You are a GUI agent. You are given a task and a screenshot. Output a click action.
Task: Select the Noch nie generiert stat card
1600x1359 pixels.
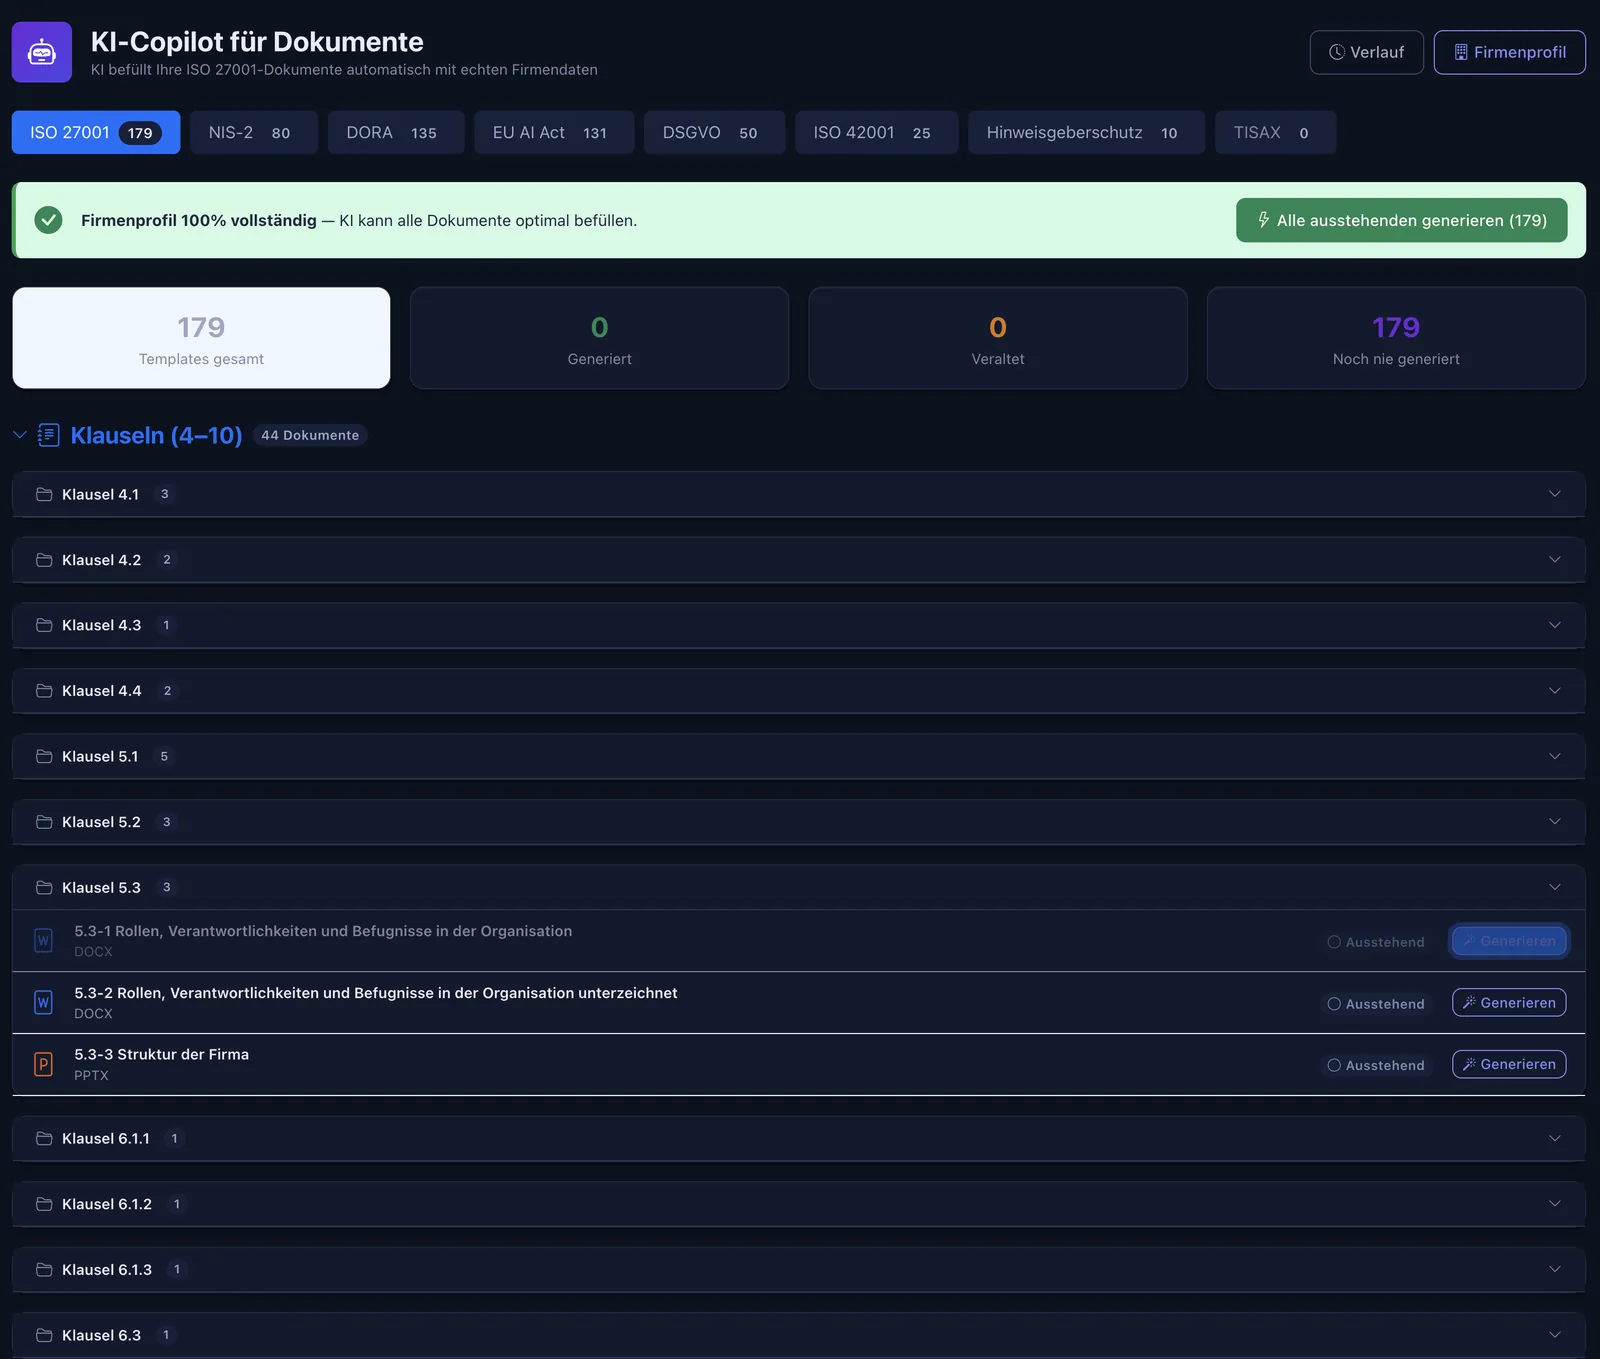point(1396,338)
